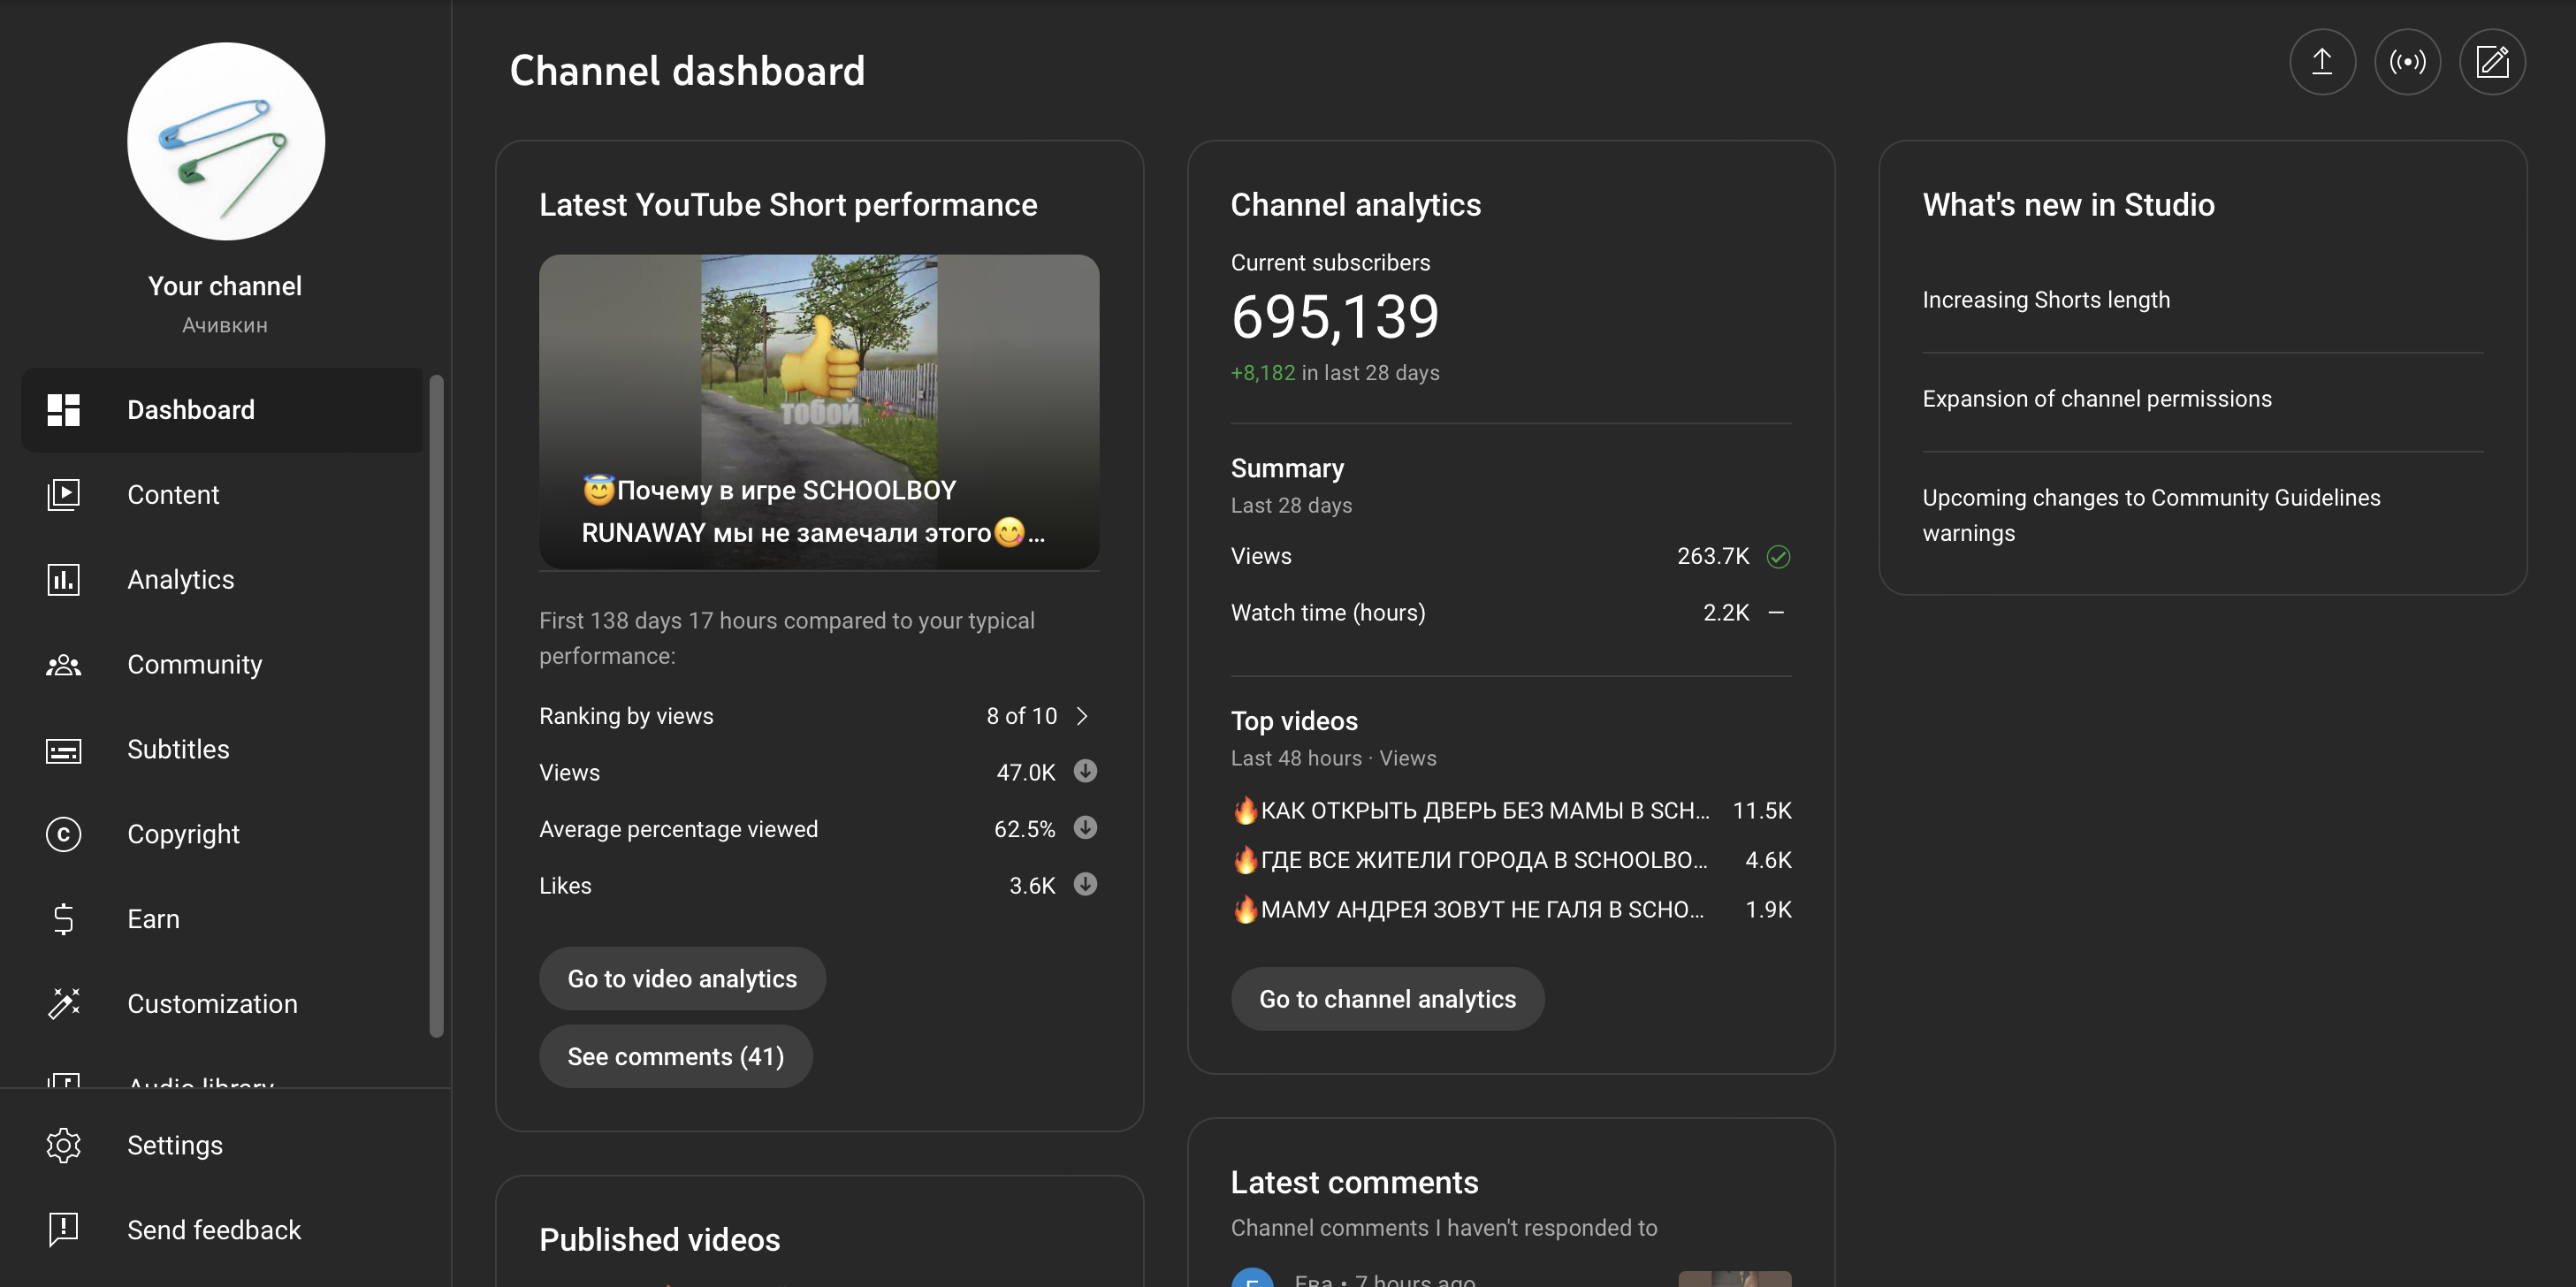Click the Community people icon
2576x1287 pixels.
(63, 665)
